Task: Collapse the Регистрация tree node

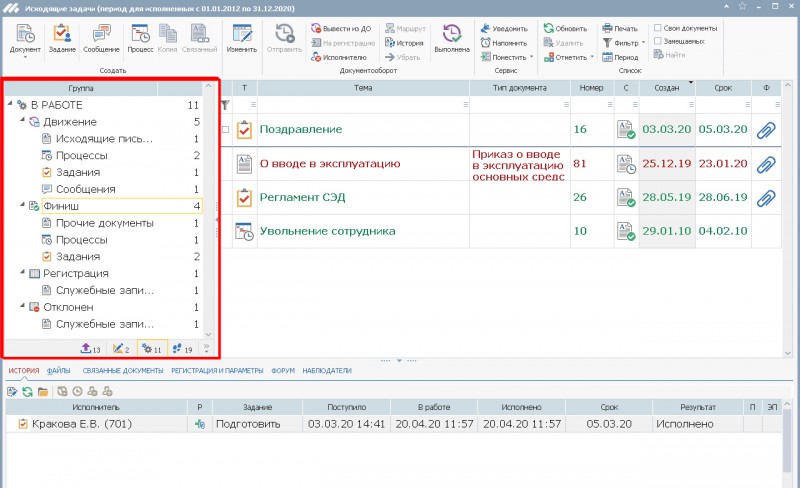Action: (22, 272)
